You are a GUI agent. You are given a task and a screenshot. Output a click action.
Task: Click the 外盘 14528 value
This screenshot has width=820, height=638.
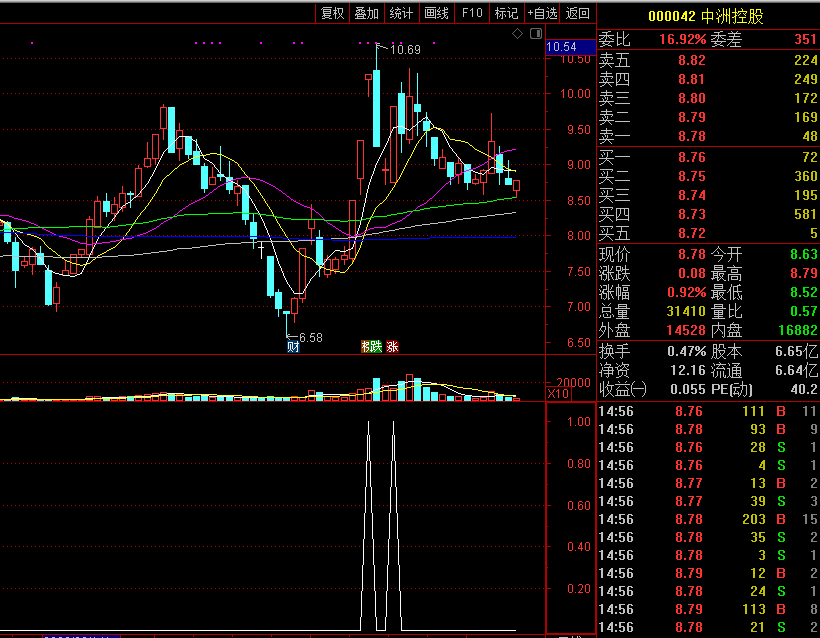tap(686, 331)
